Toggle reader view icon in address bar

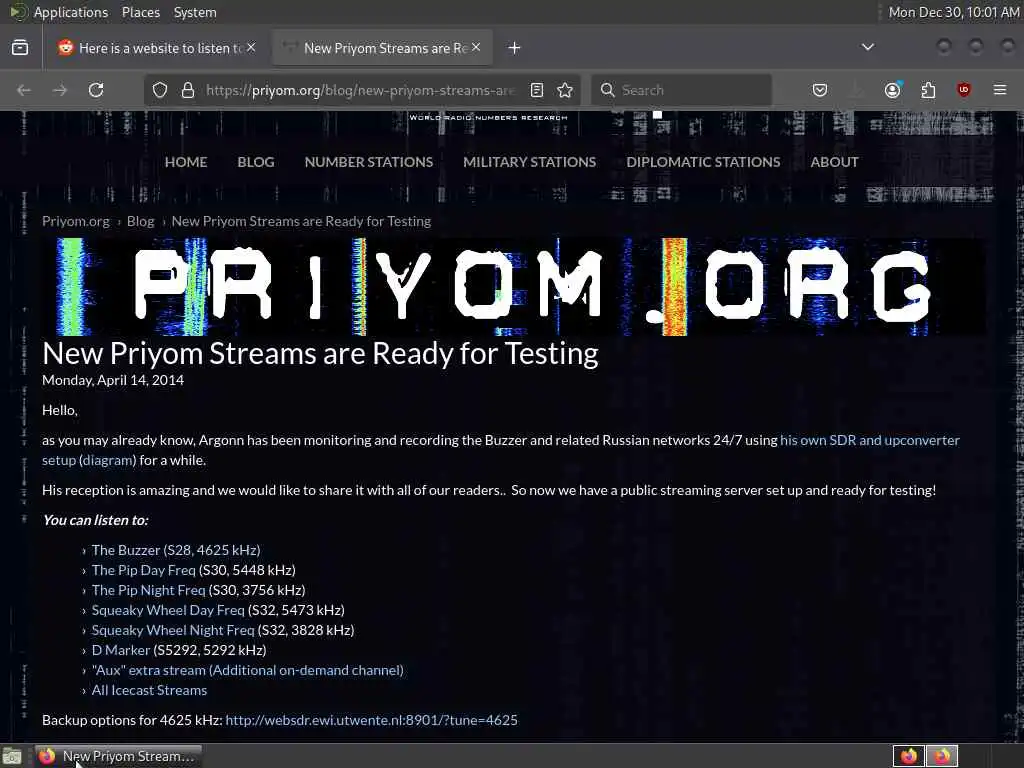coord(537,90)
